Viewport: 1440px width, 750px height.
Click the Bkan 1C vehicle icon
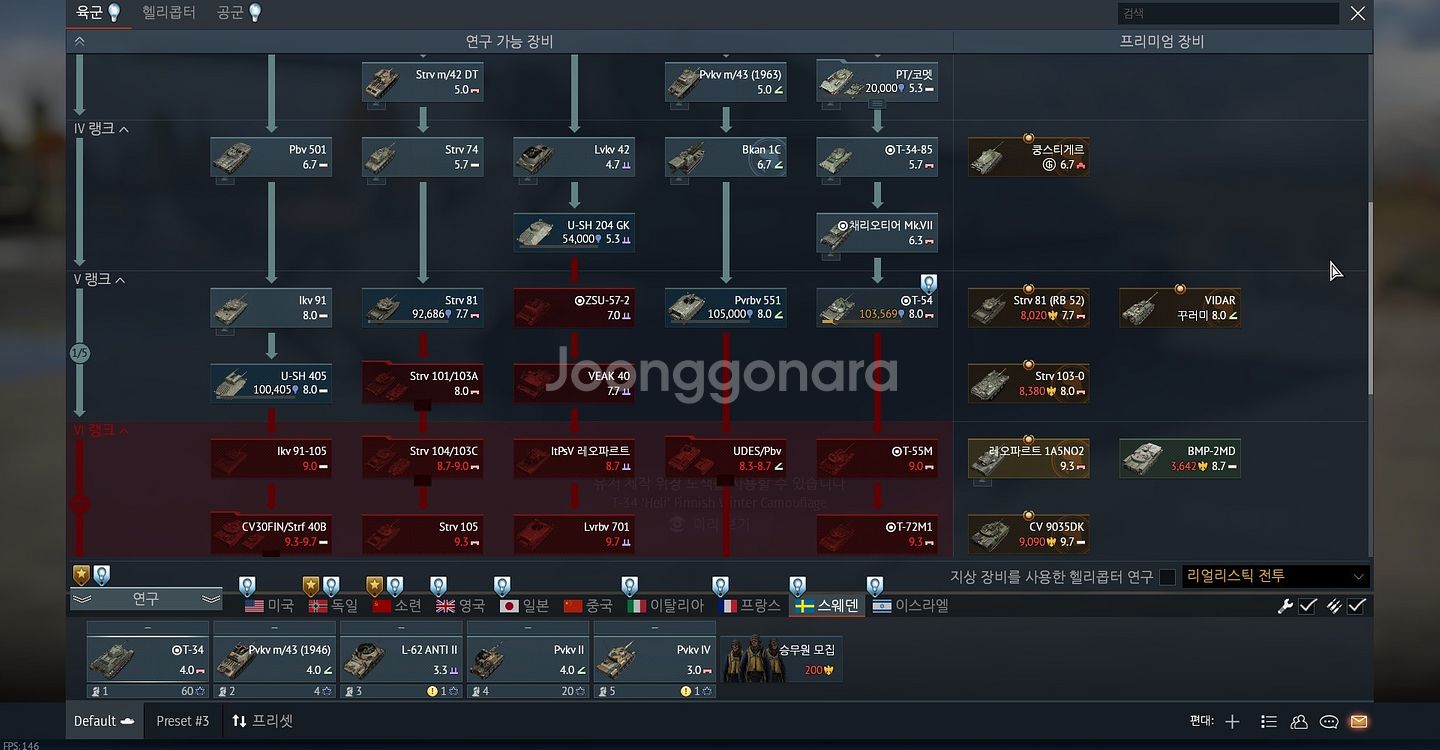685,158
